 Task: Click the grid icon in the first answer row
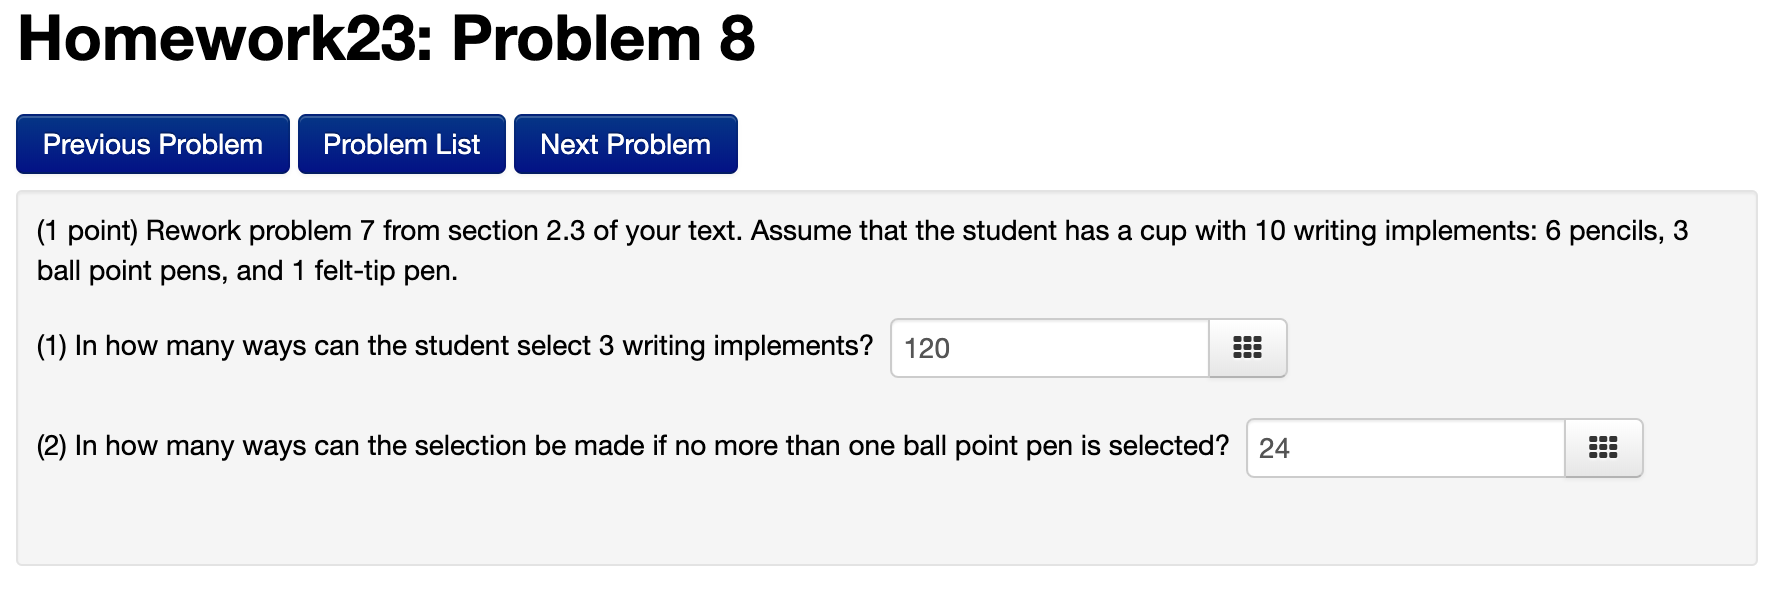click(1246, 349)
